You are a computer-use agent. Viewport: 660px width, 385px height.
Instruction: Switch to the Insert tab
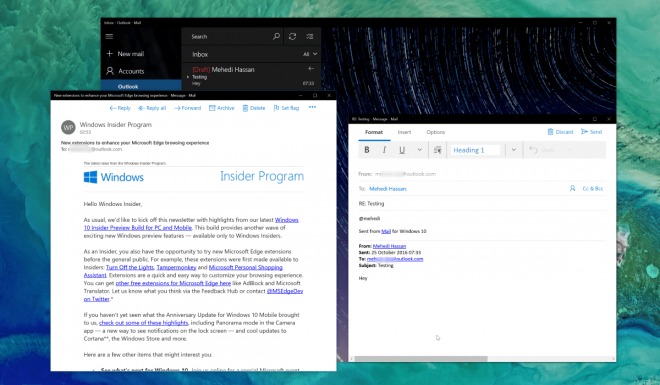click(x=404, y=132)
